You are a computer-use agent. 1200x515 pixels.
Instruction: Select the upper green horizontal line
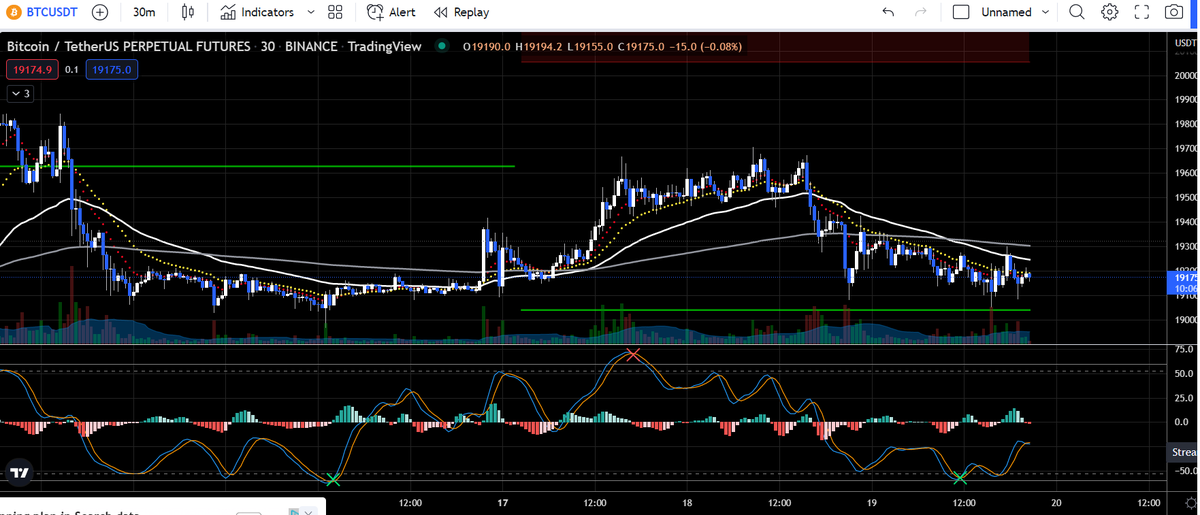tap(257, 166)
